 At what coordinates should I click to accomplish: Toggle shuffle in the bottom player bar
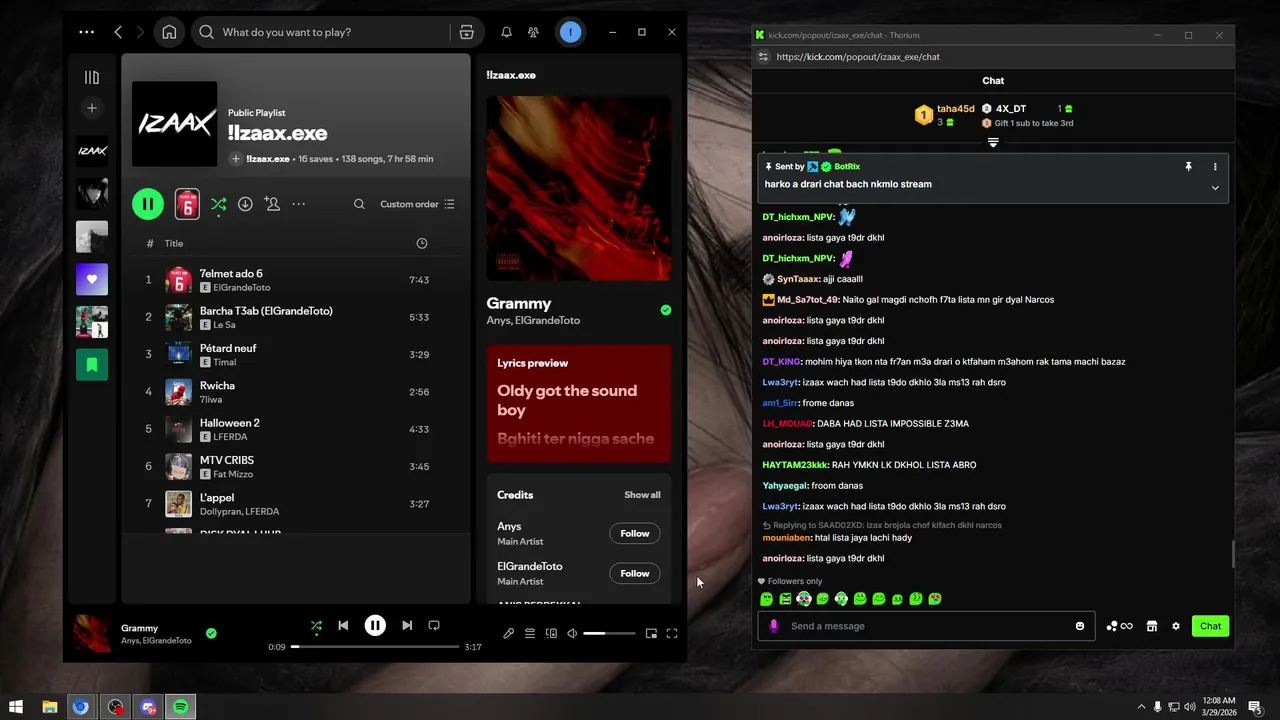[x=316, y=626]
